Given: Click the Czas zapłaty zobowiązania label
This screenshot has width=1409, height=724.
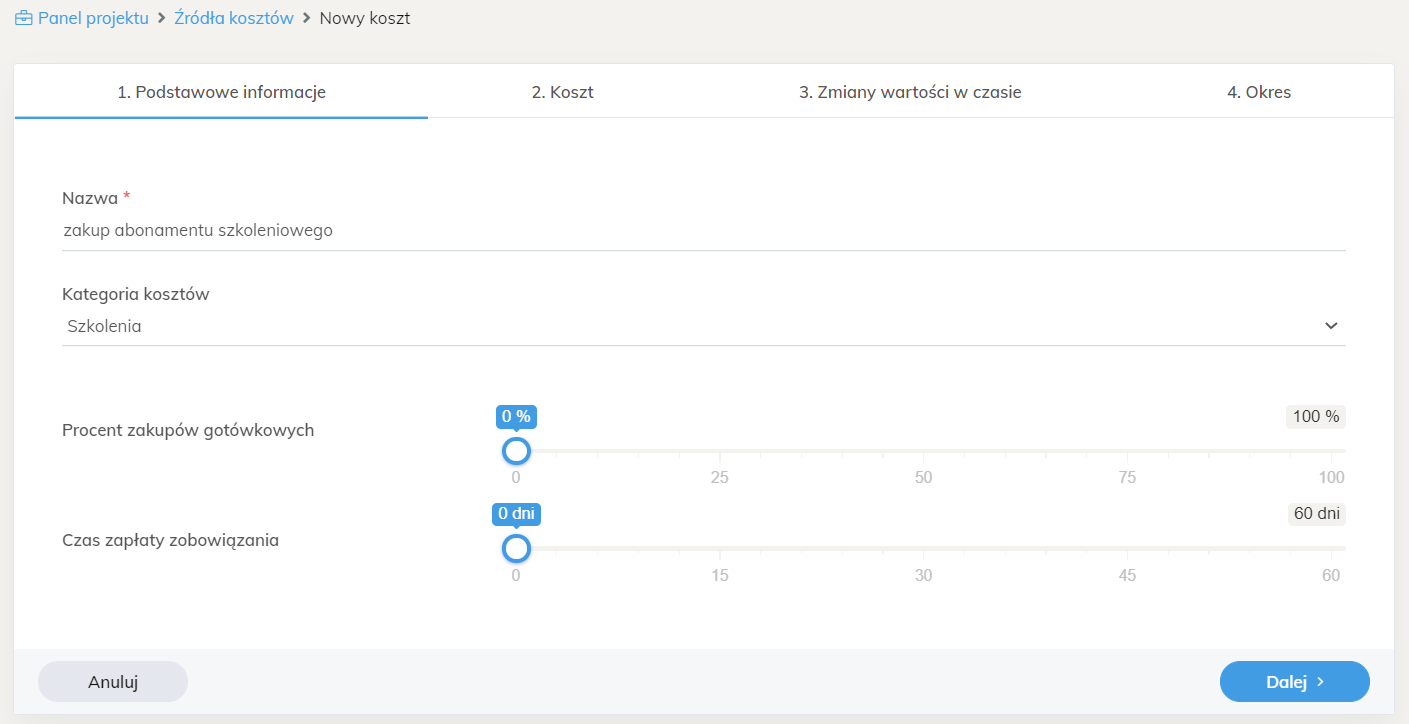Looking at the screenshot, I should click(170, 540).
